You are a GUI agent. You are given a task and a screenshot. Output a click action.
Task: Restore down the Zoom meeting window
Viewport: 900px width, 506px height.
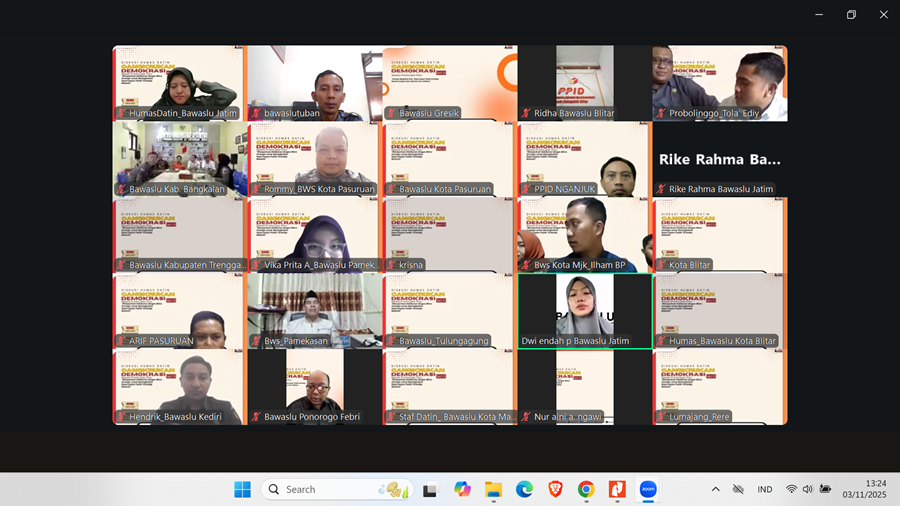(x=851, y=14)
